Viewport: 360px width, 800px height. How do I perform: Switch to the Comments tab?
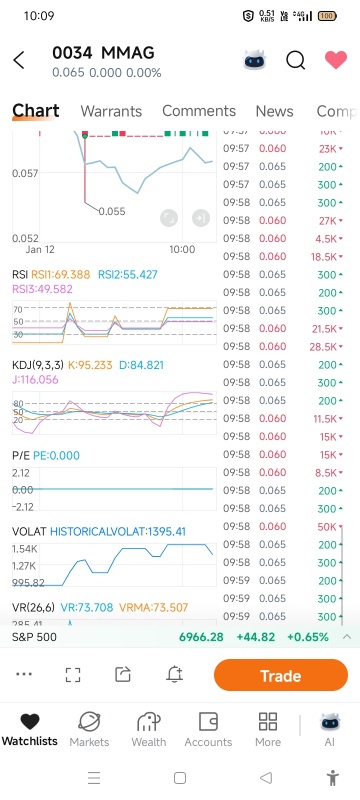point(199,111)
